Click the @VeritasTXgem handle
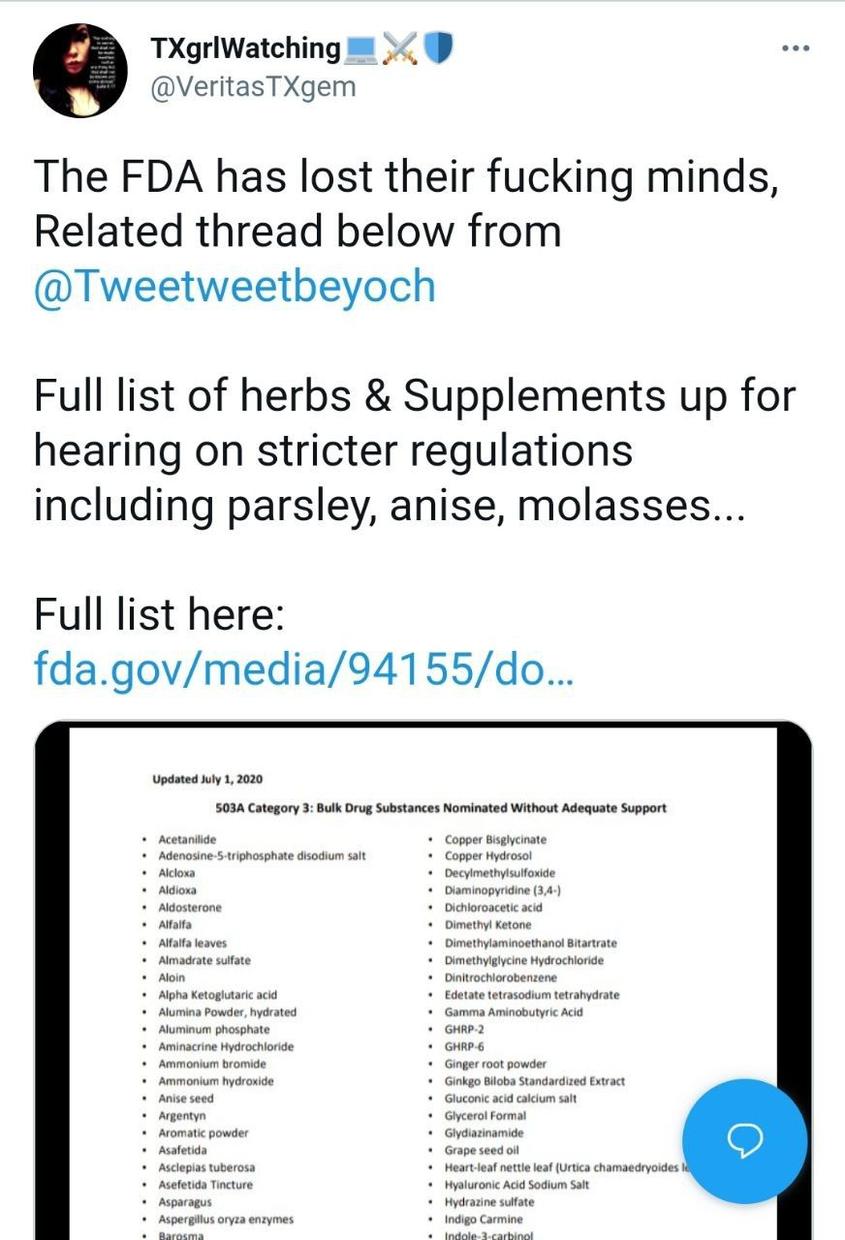The width and height of the screenshot is (845, 1240). [252, 87]
